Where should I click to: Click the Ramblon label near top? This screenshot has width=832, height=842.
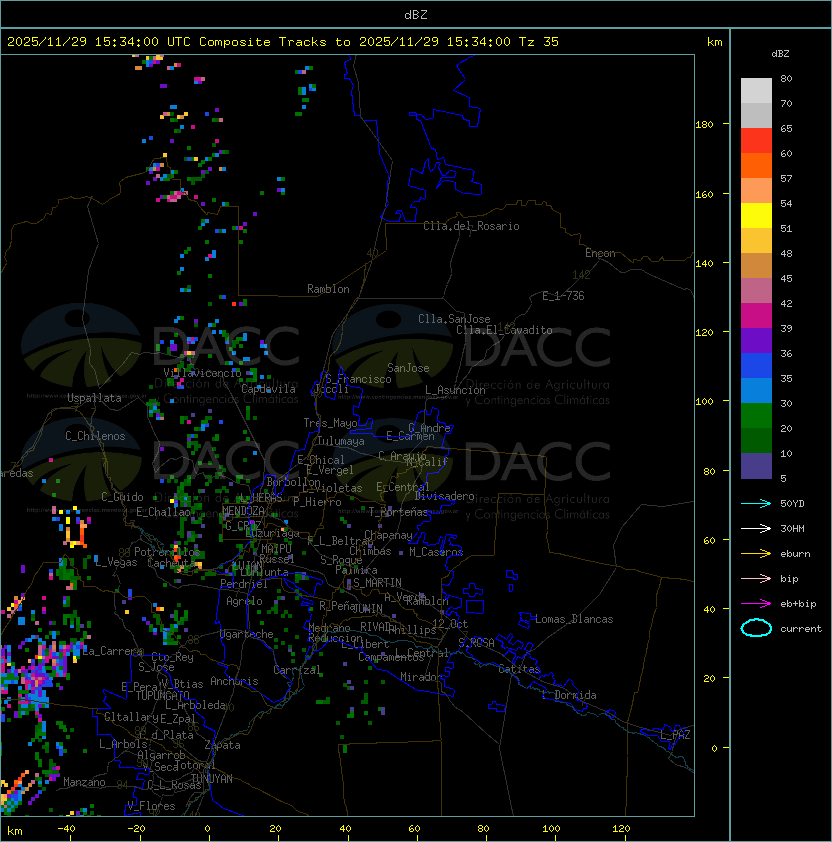[328, 289]
